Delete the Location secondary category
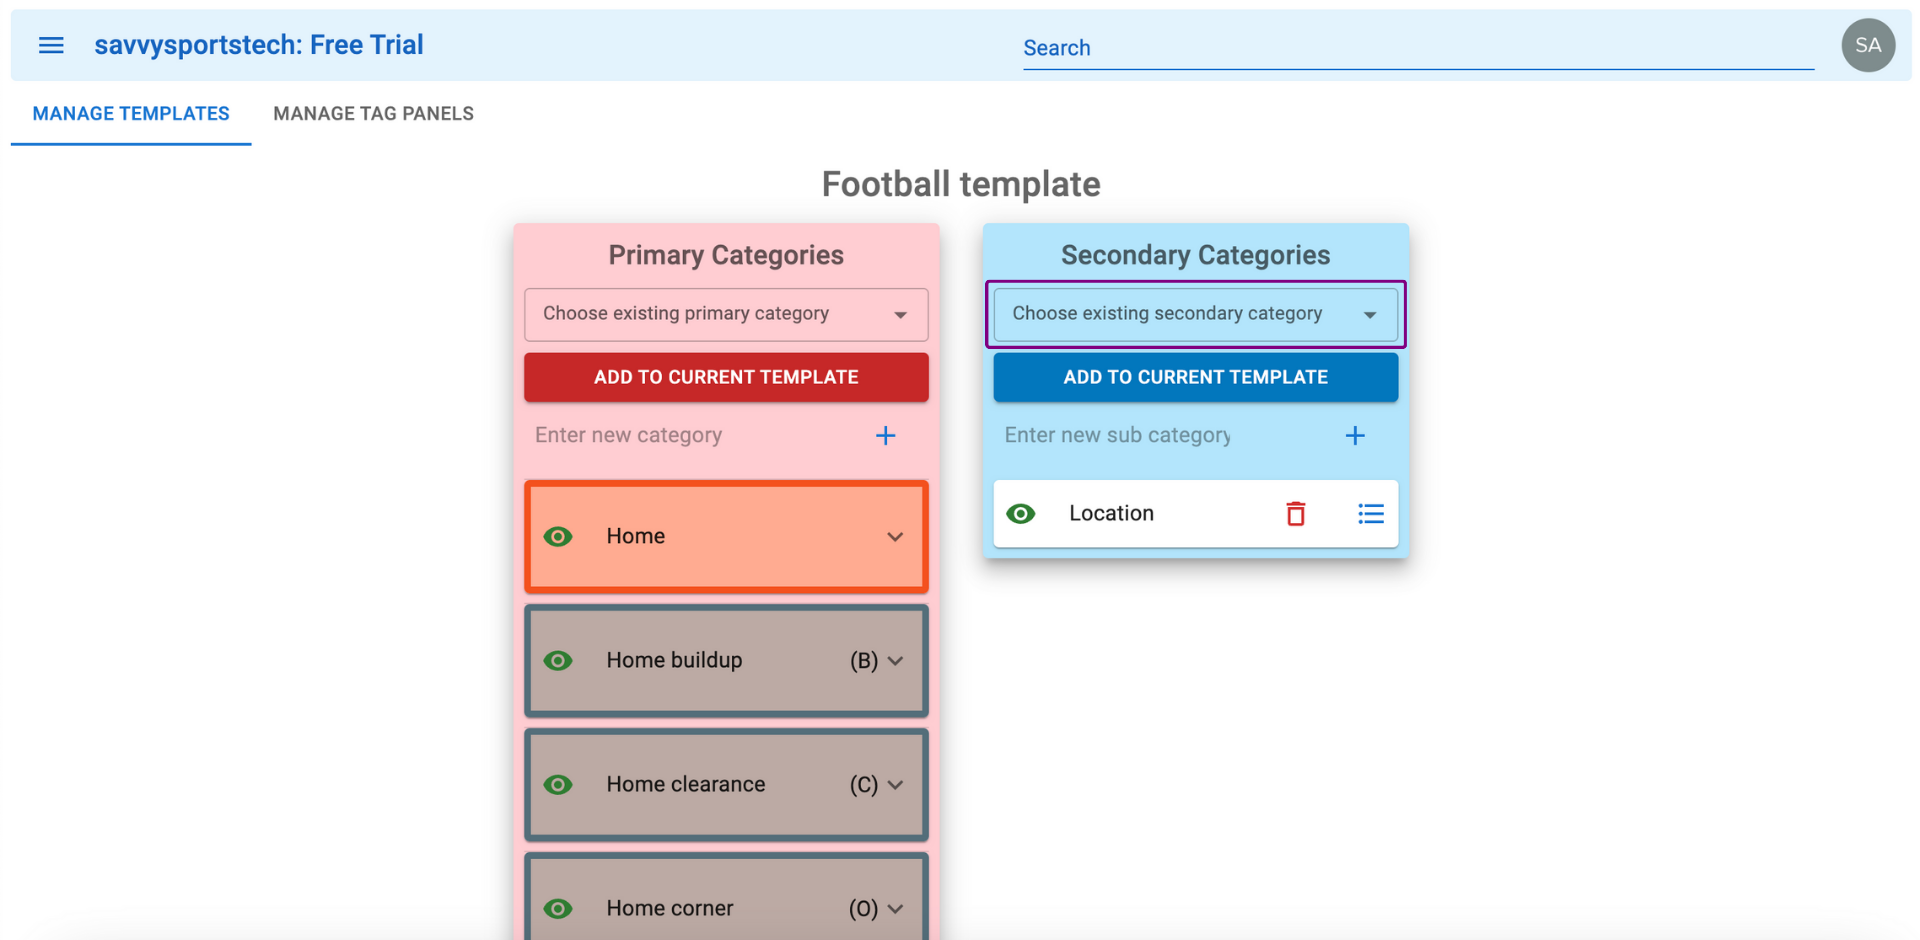The height and width of the screenshot is (940, 1920). [1295, 514]
